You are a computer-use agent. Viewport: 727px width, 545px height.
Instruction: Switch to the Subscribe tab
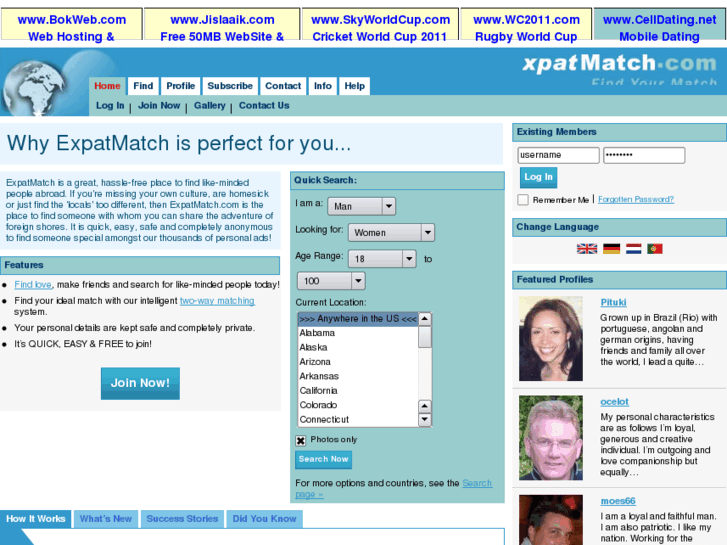(x=230, y=86)
